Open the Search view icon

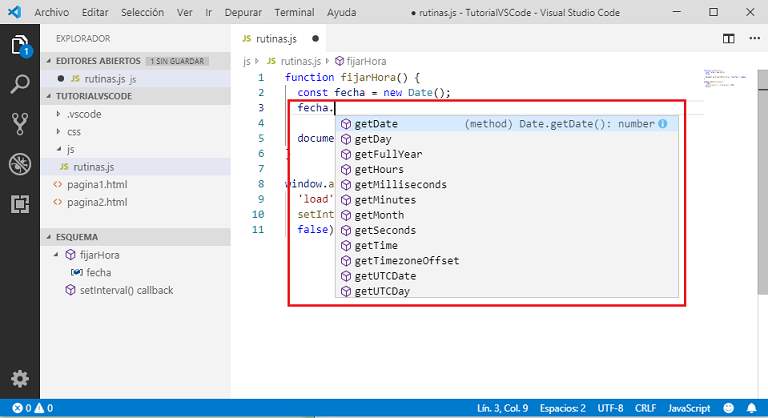tap(20, 84)
